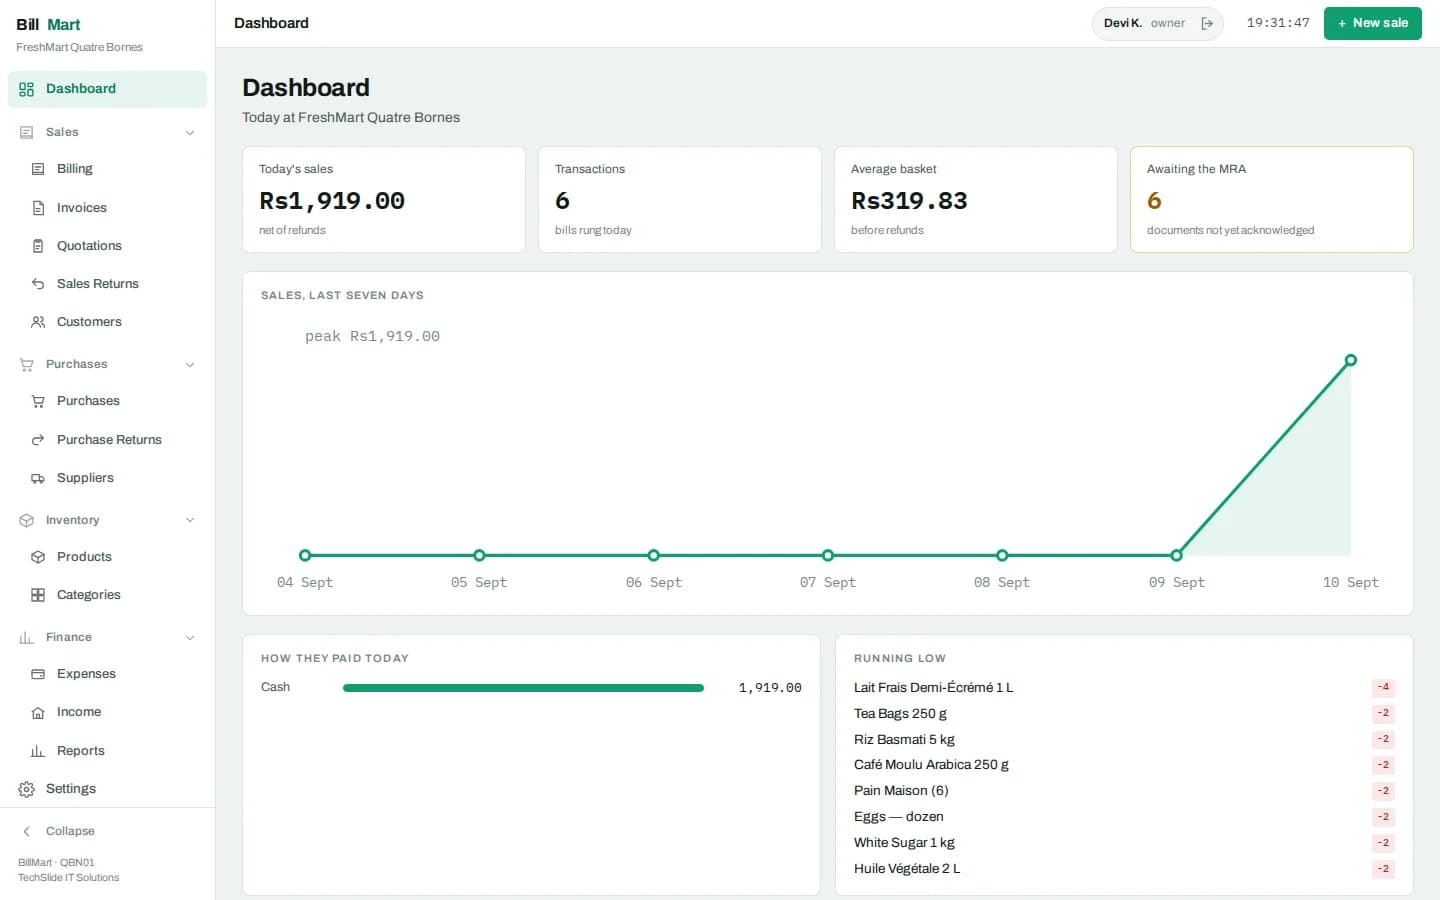Open Purchase Returns
The width and height of the screenshot is (1440, 900).
(x=107, y=440)
